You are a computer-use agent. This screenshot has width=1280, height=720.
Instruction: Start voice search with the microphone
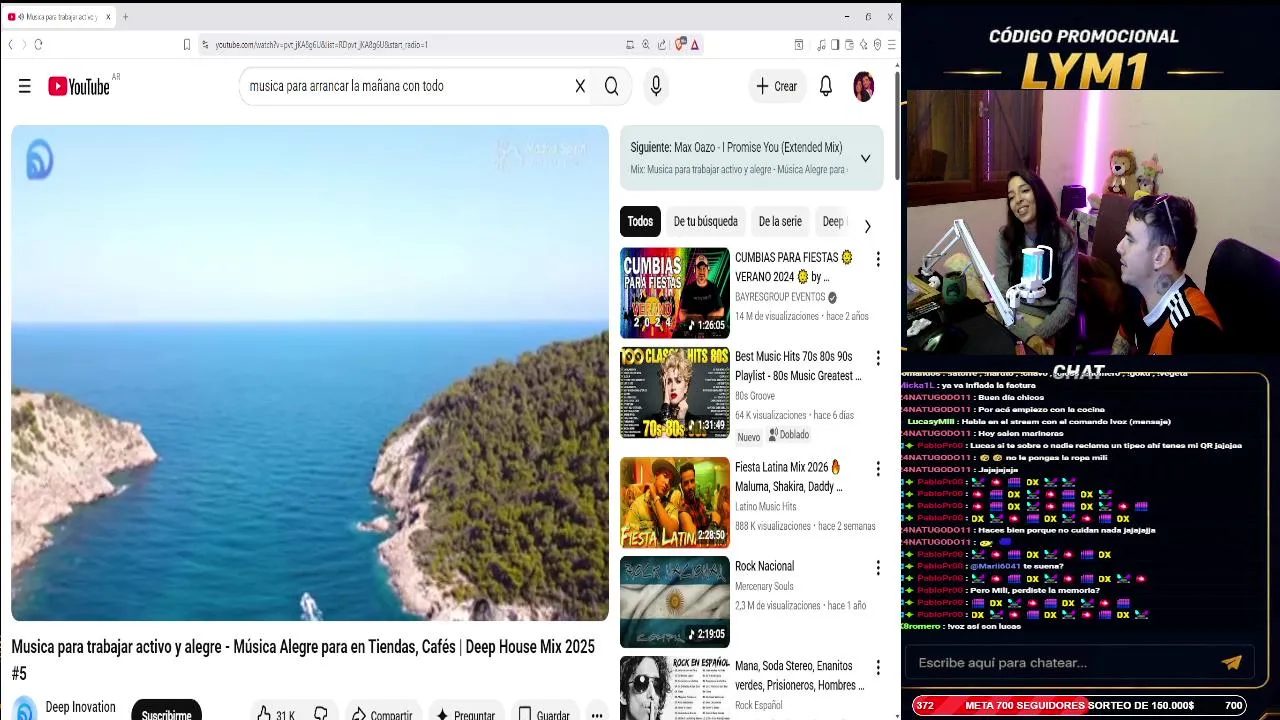pyautogui.click(x=656, y=86)
